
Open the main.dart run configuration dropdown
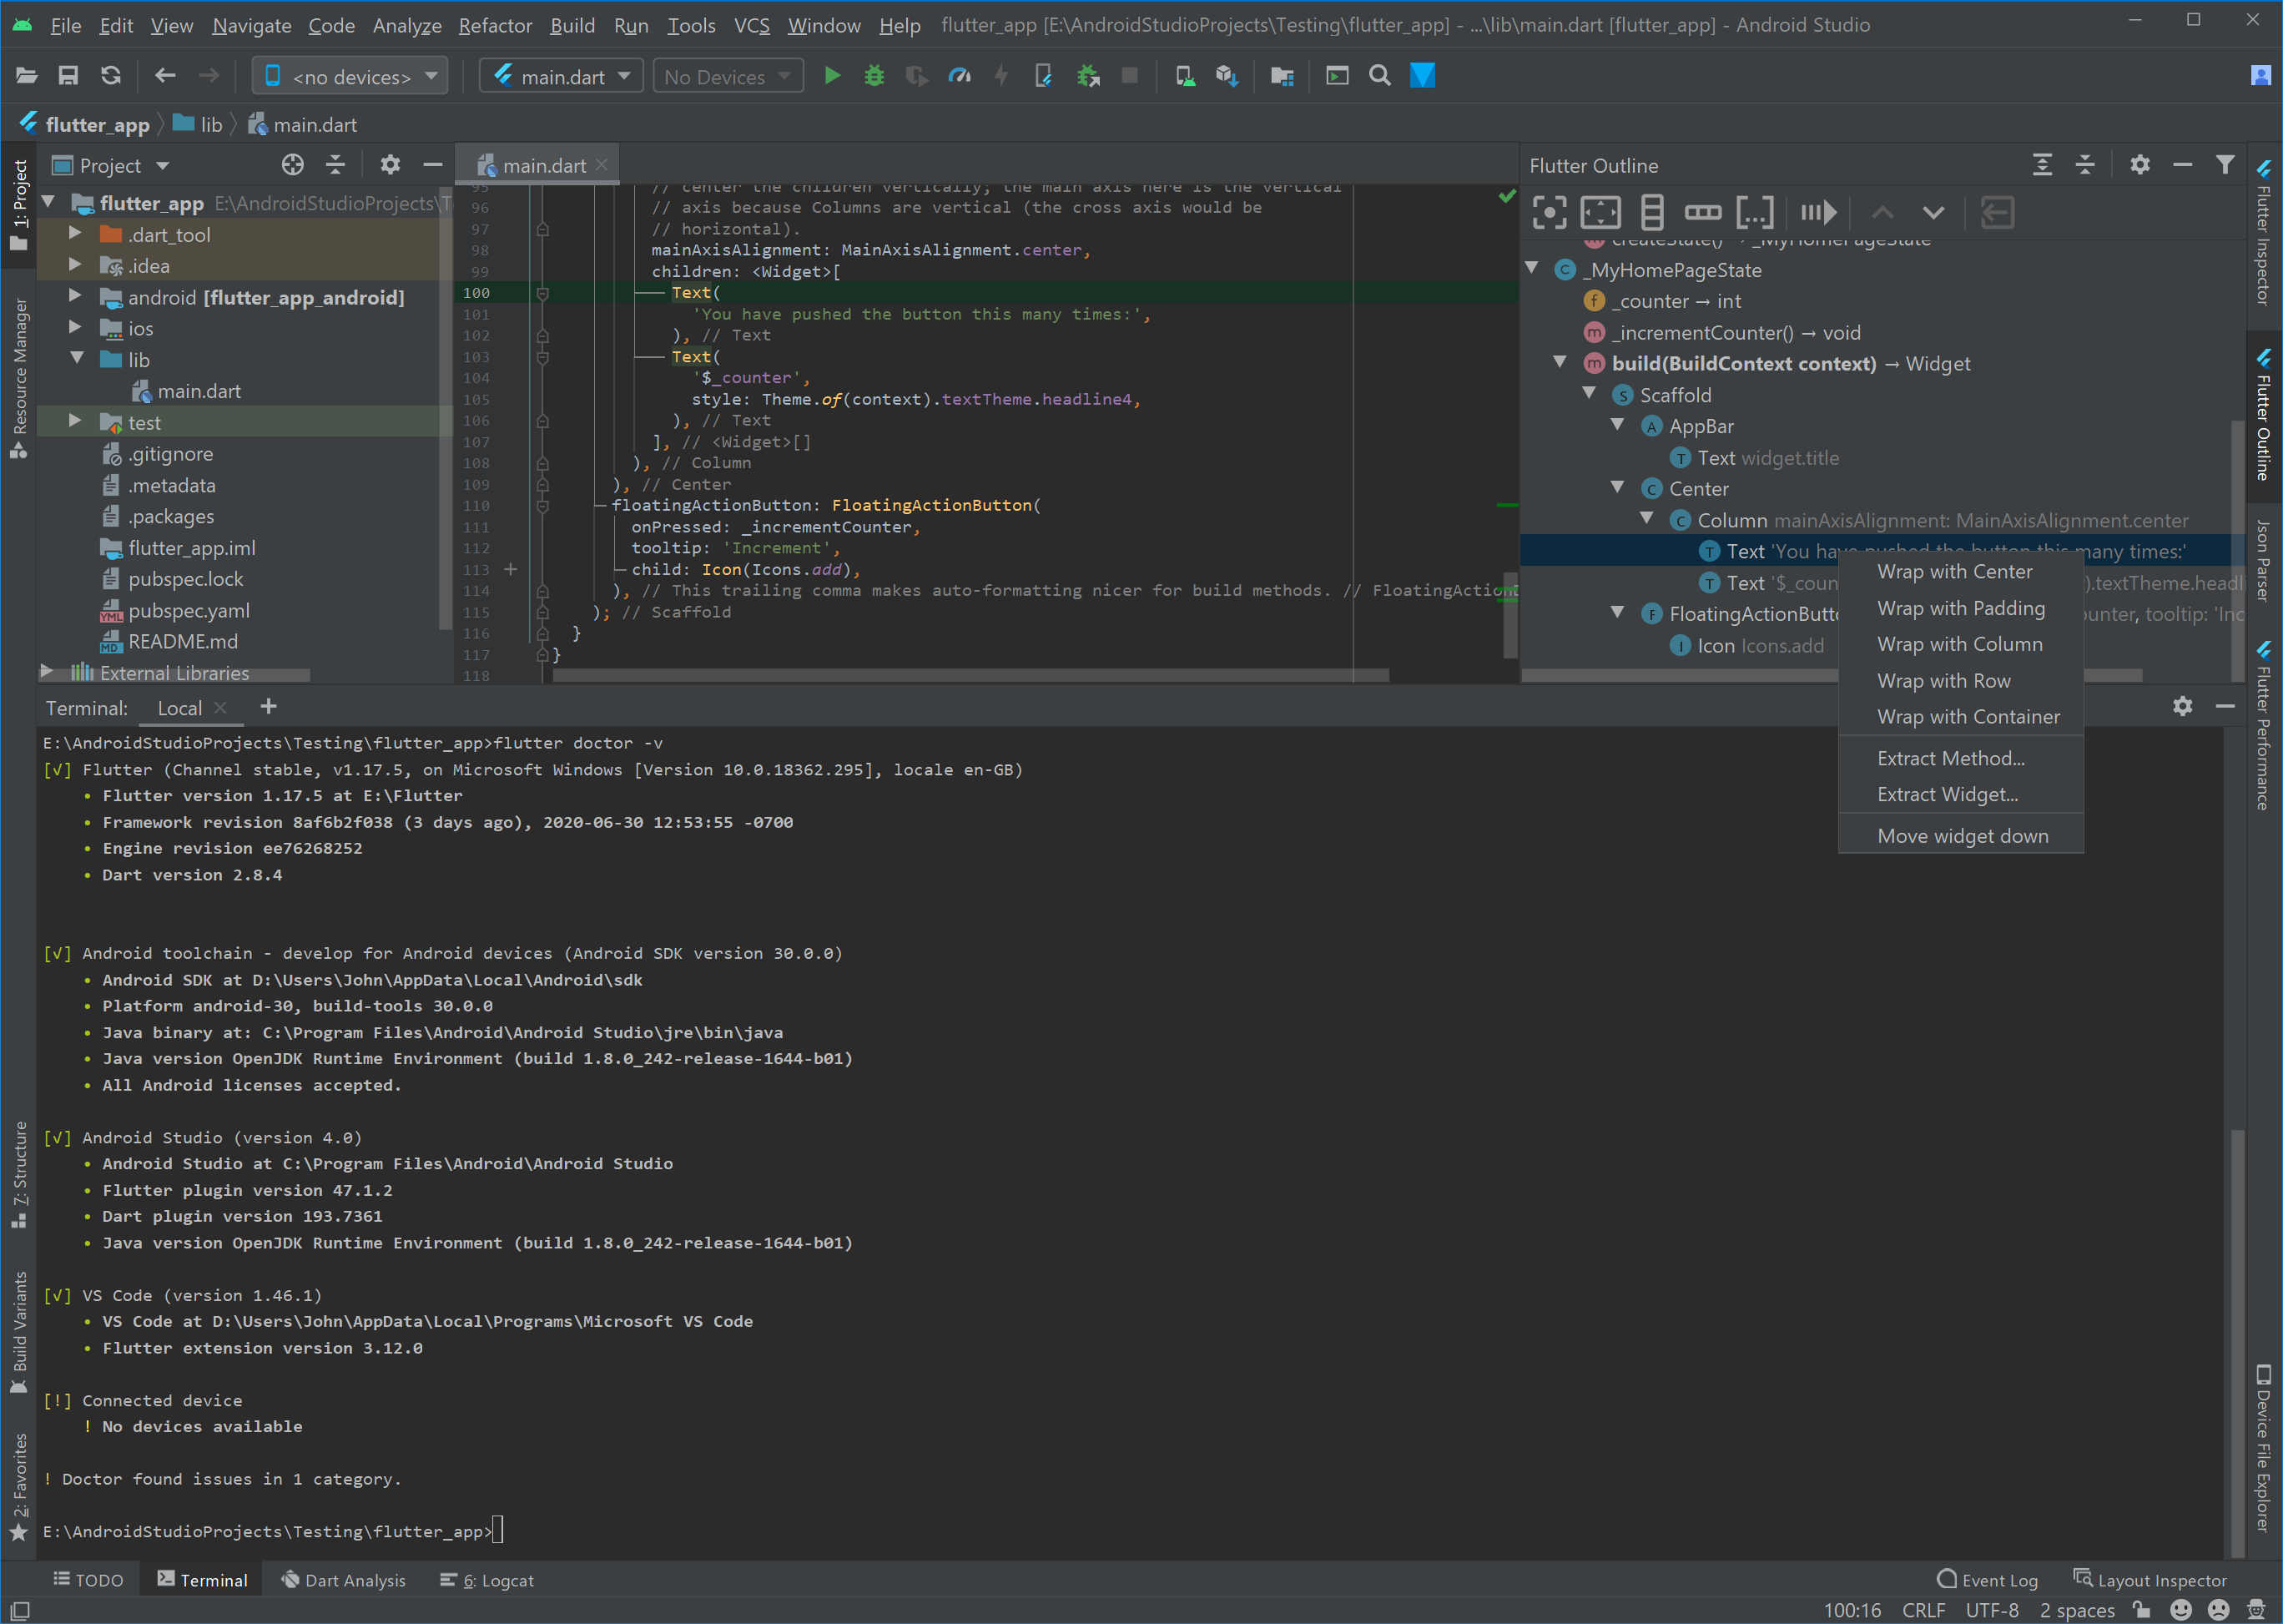561,76
